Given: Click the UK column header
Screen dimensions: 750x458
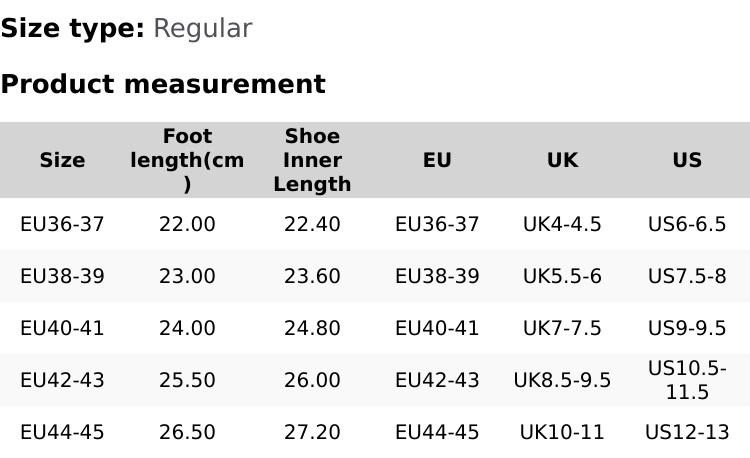Looking at the screenshot, I should click(562, 160).
